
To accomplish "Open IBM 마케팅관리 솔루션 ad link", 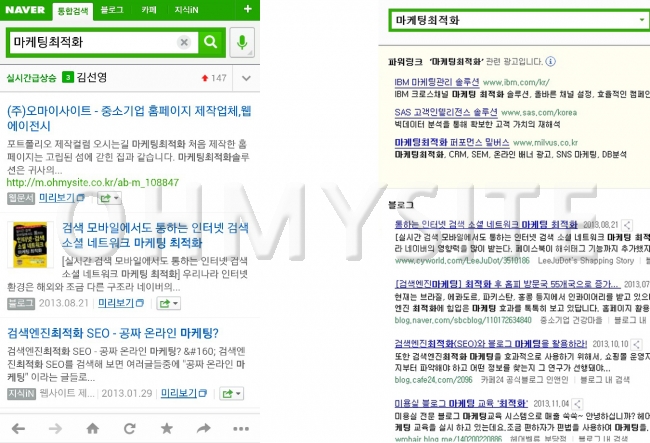I will [x=437, y=82].
